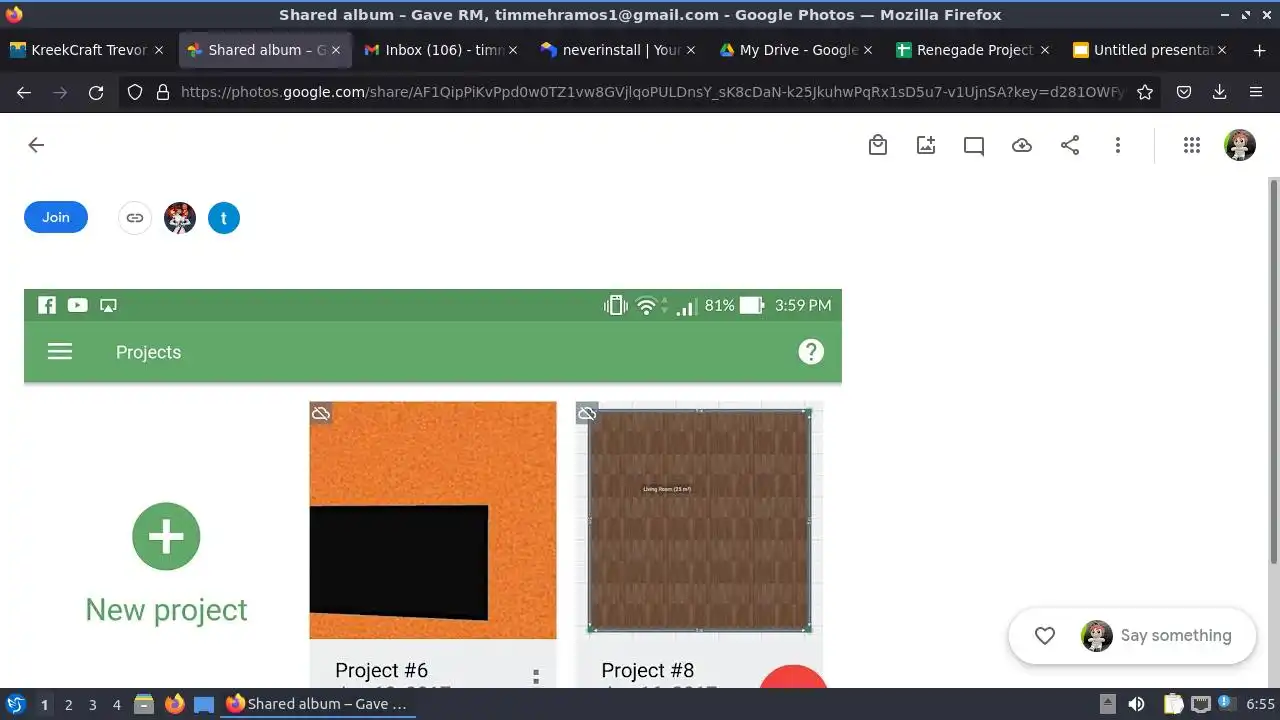Close the KreekCraft Trevor tab

click(x=159, y=50)
